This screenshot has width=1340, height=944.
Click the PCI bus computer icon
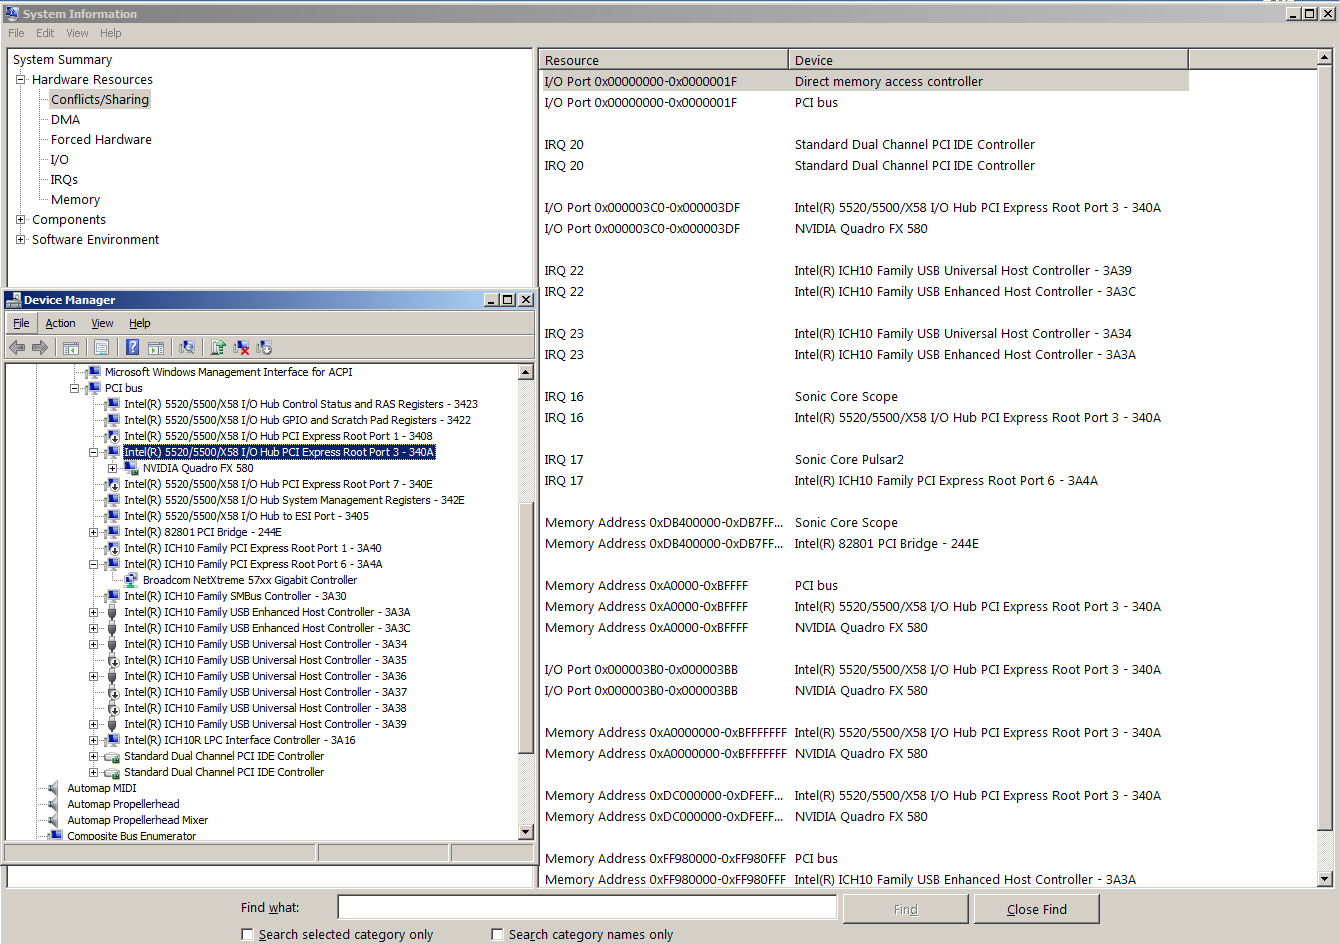[93, 388]
